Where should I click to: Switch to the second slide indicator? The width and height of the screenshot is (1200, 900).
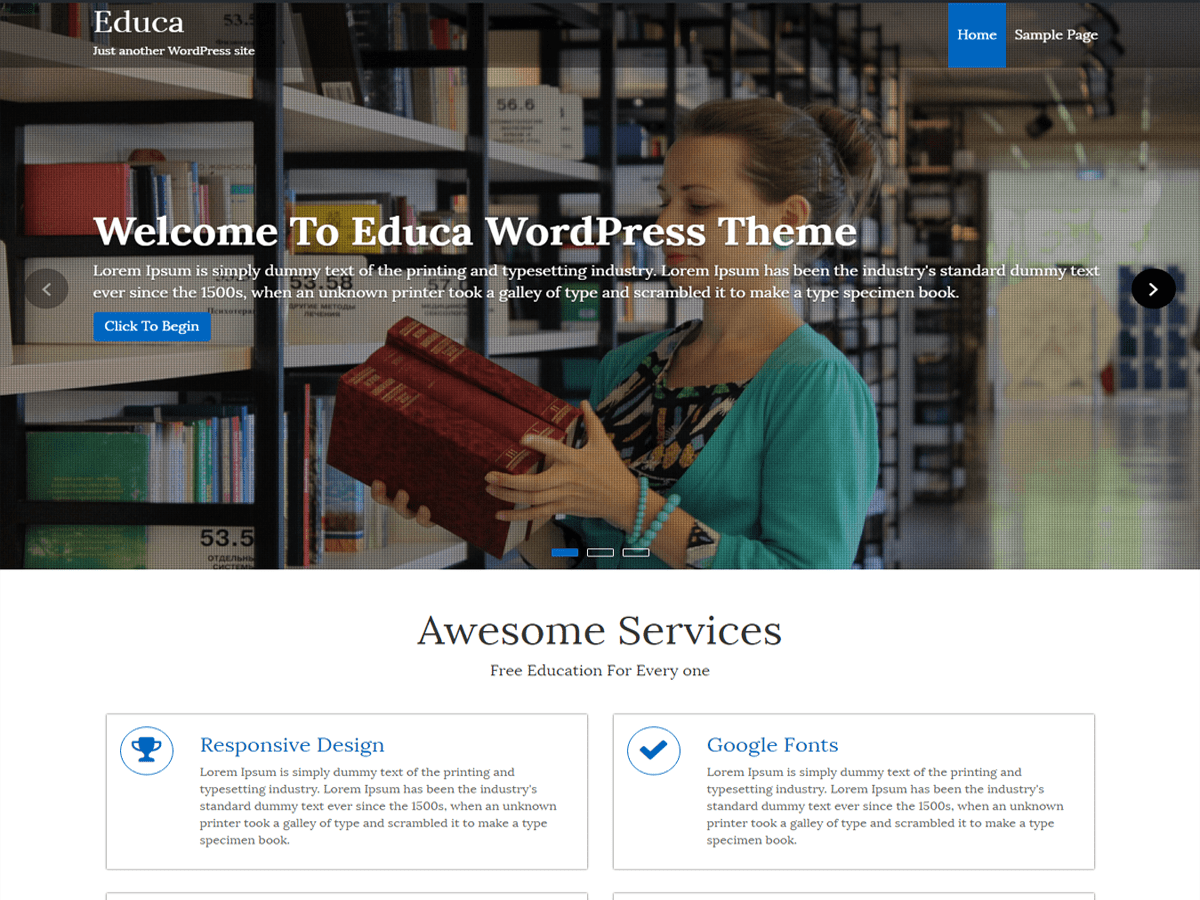pyautogui.click(x=600, y=552)
